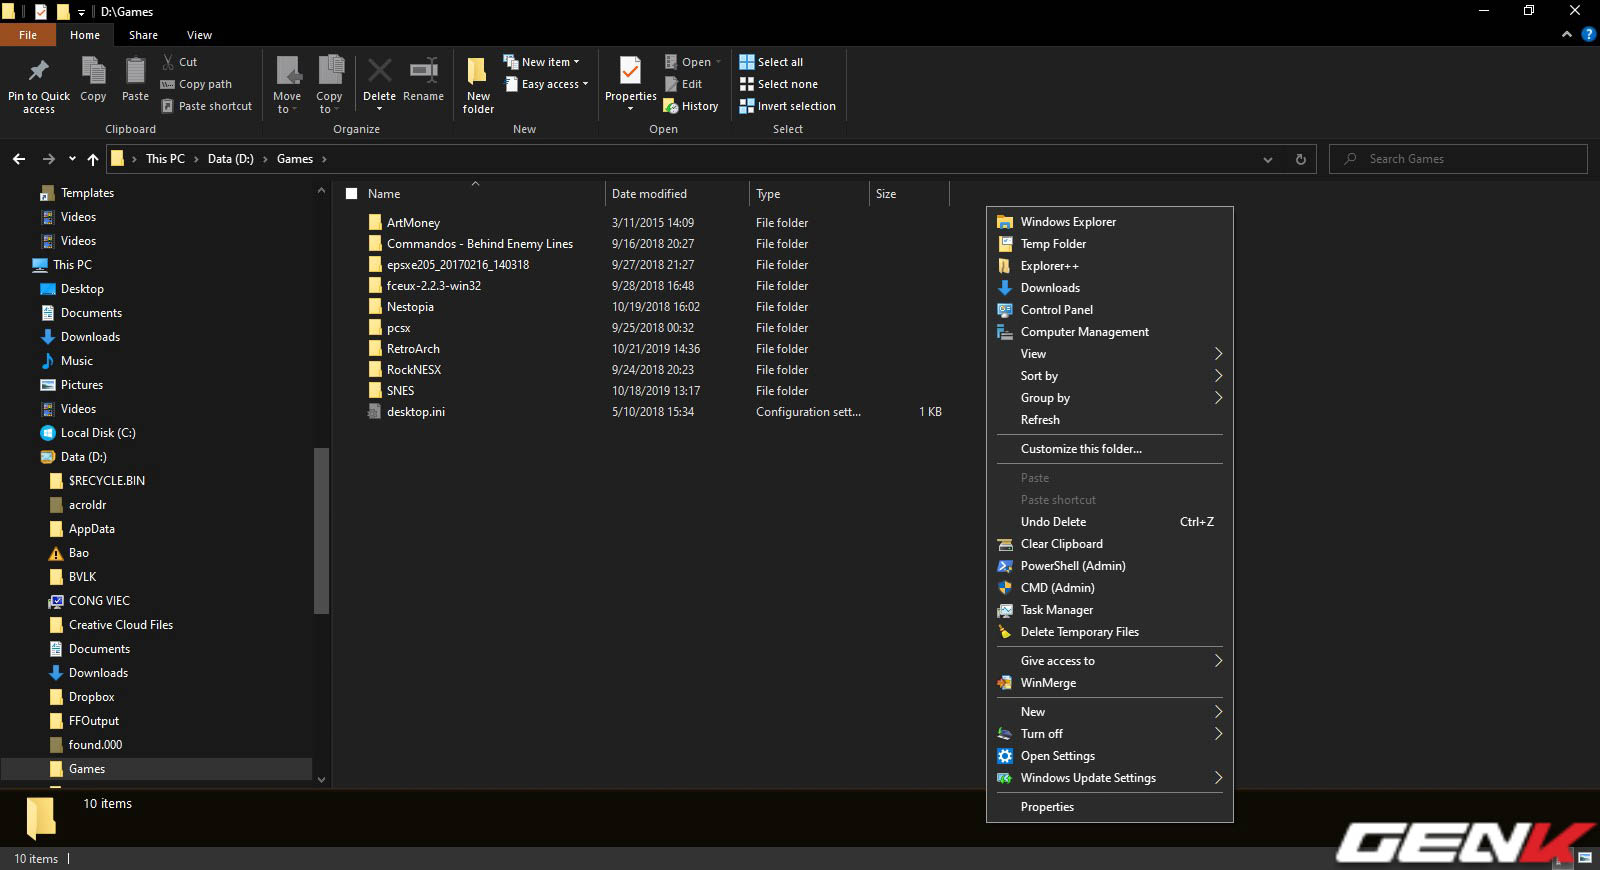Click the Cut scissors command
This screenshot has width=1600, height=870.
(x=180, y=62)
